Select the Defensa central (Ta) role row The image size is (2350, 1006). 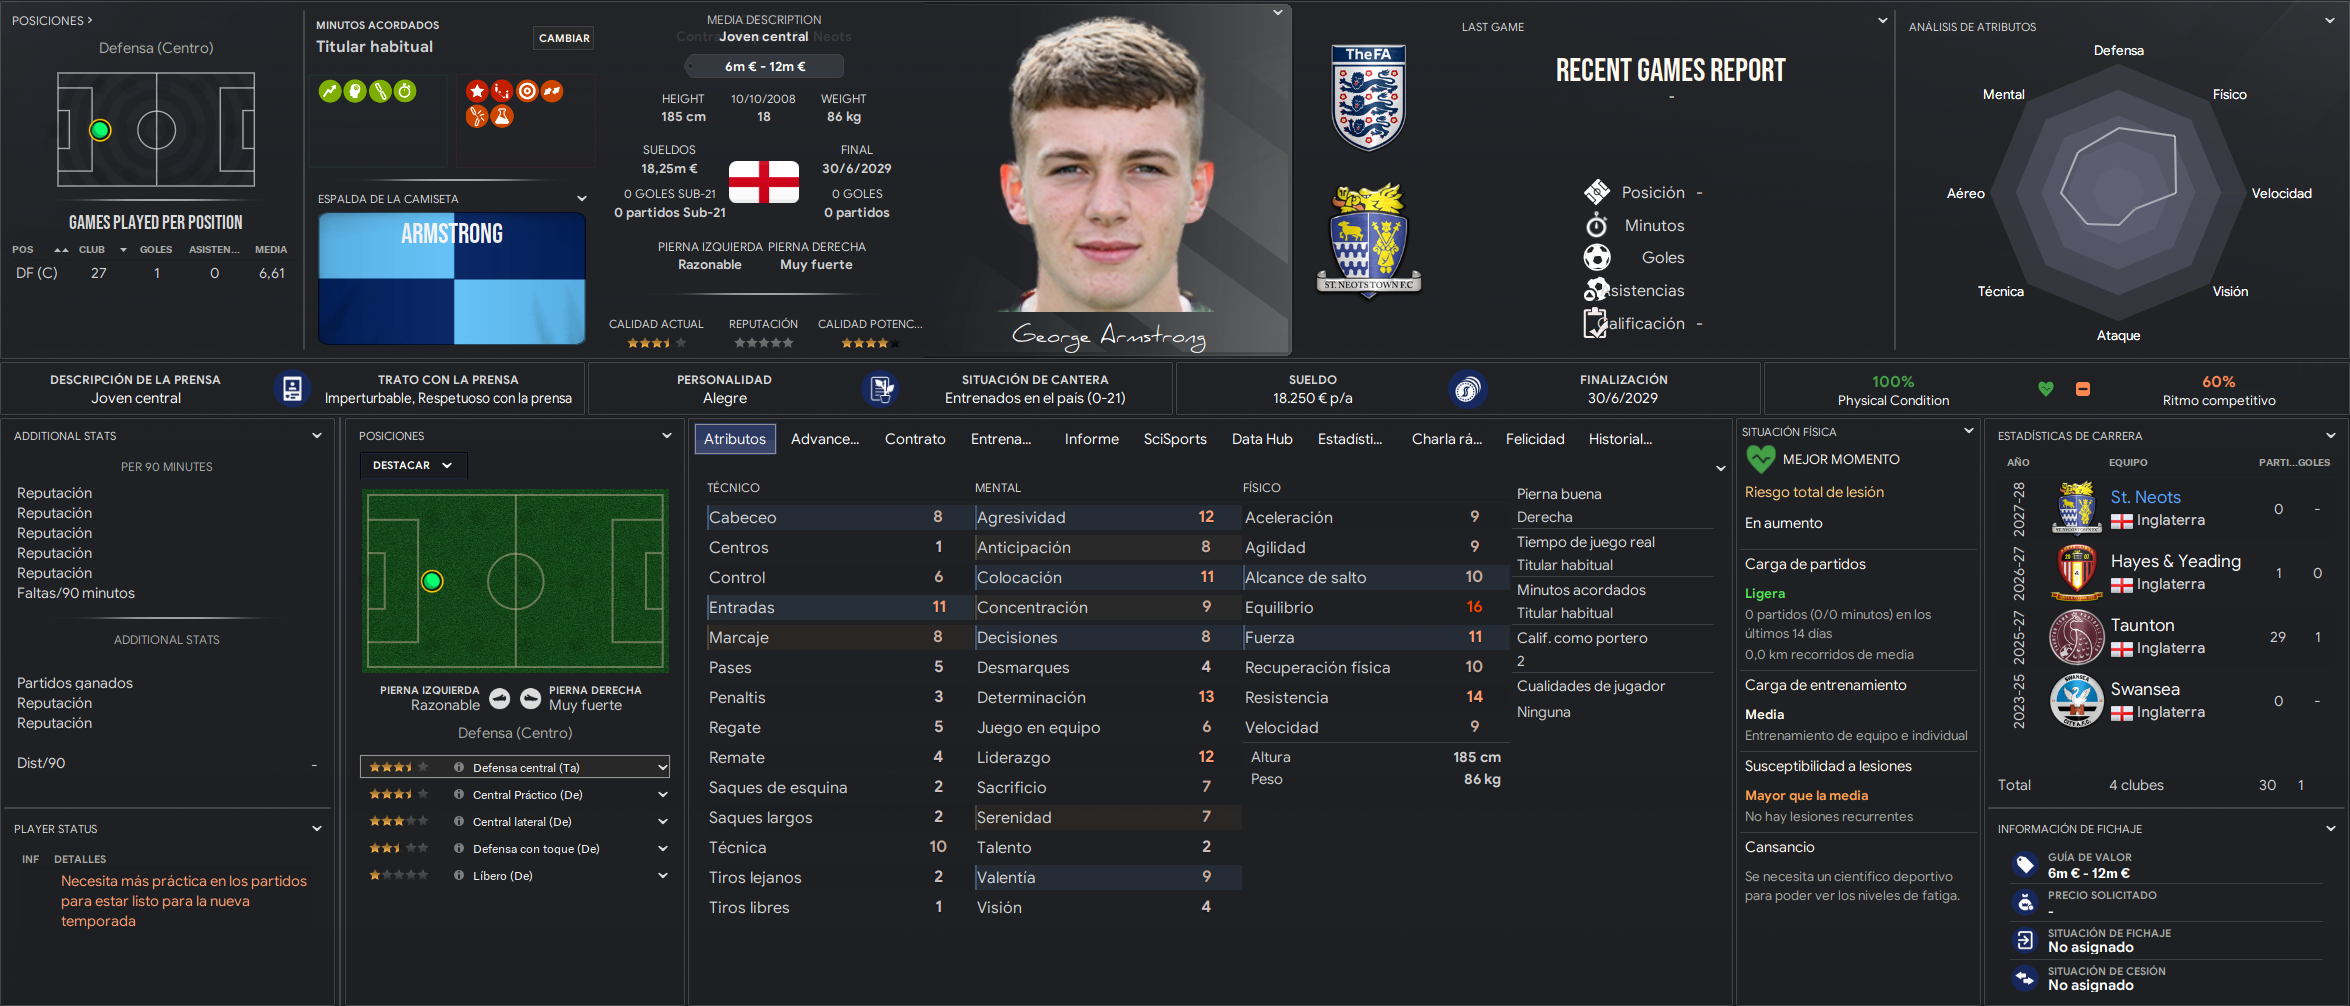[515, 767]
